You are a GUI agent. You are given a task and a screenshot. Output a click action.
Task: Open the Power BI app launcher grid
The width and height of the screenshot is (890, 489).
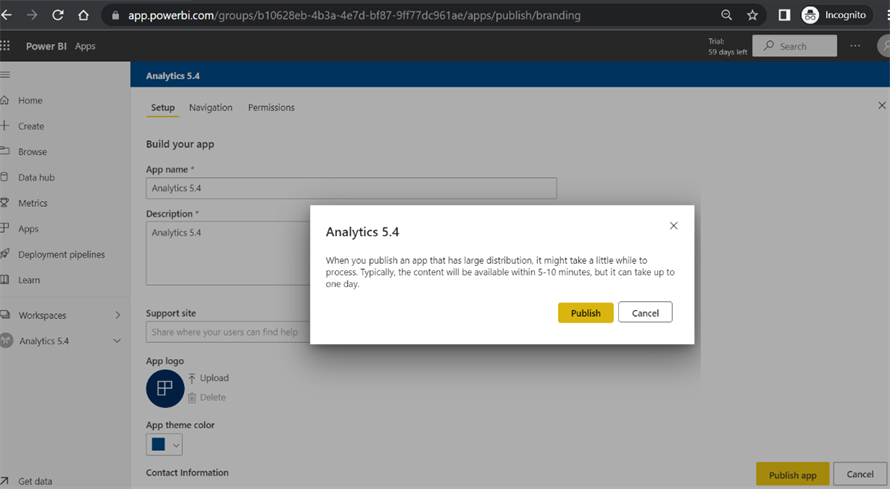(5, 46)
